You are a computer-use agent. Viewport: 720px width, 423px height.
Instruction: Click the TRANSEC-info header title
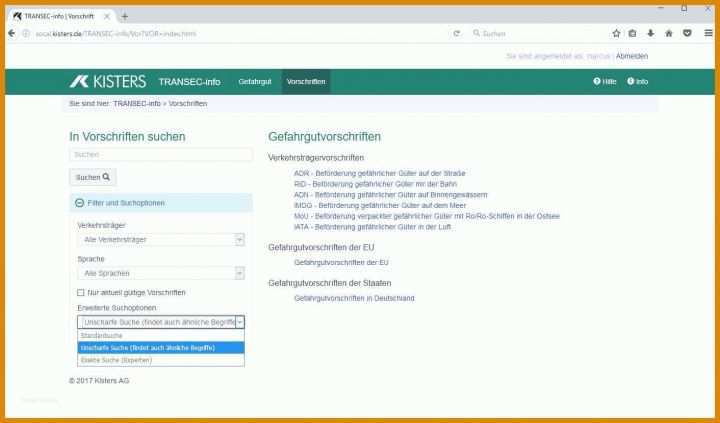tap(190, 82)
